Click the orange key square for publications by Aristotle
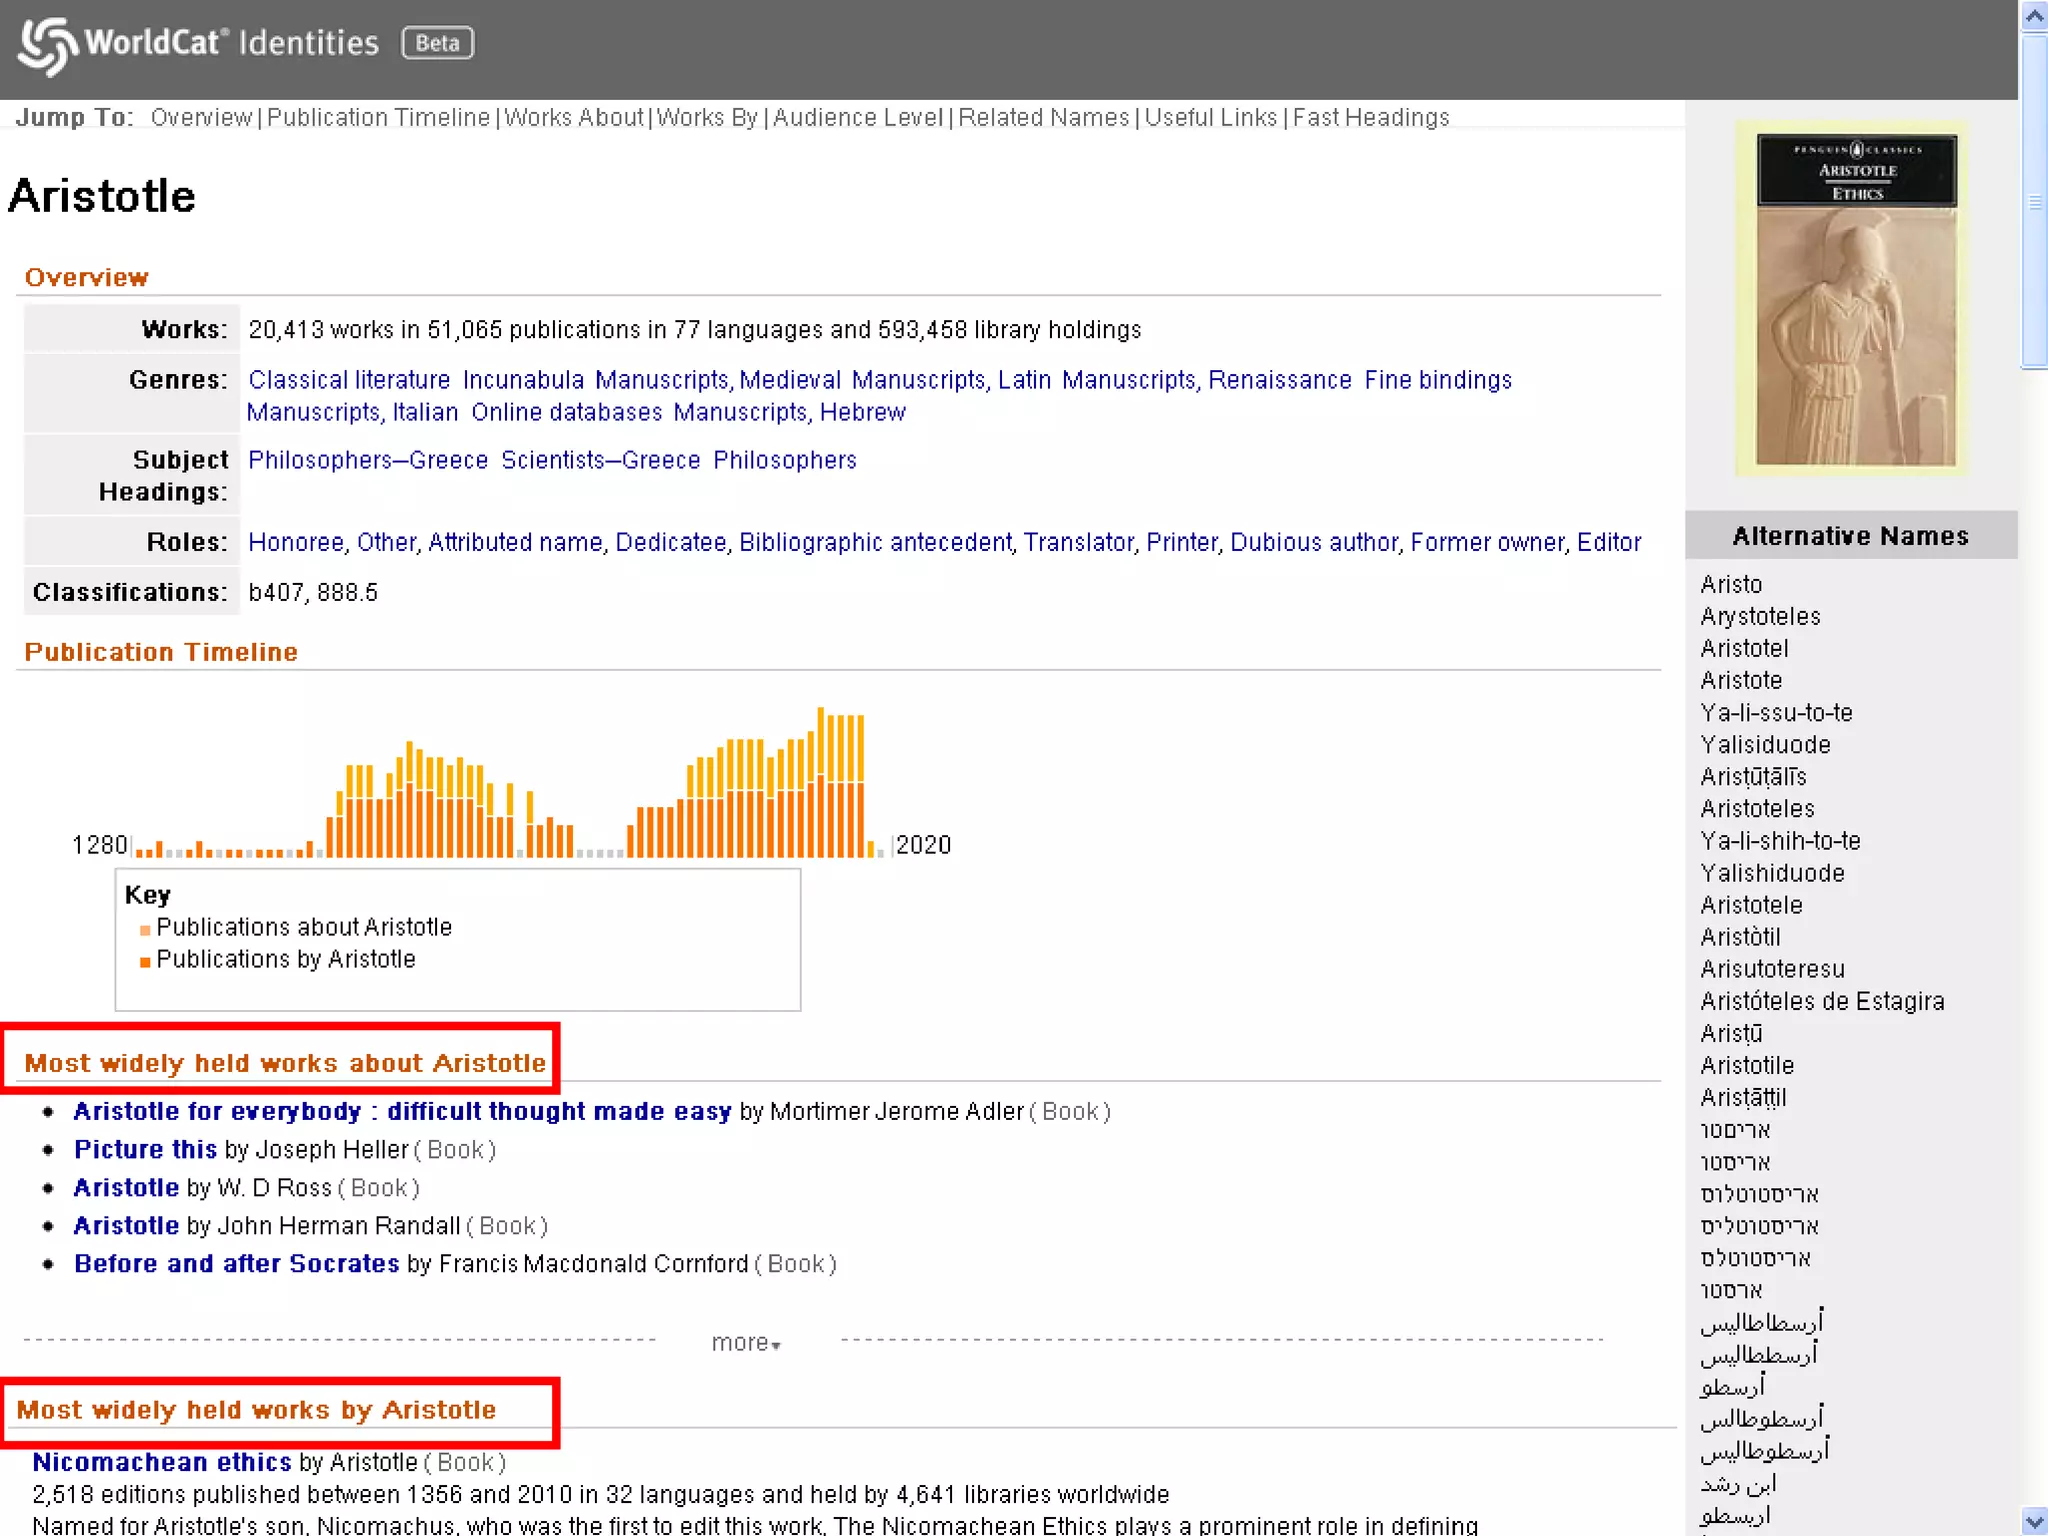 (x=145, y=962)
